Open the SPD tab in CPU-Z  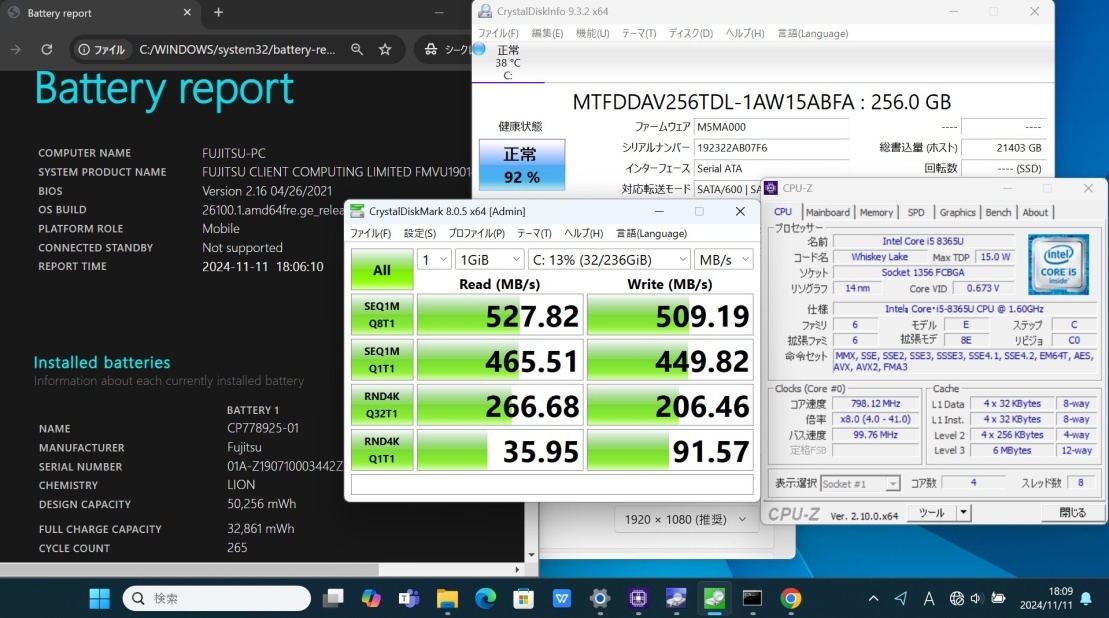[x=916, y=212]
